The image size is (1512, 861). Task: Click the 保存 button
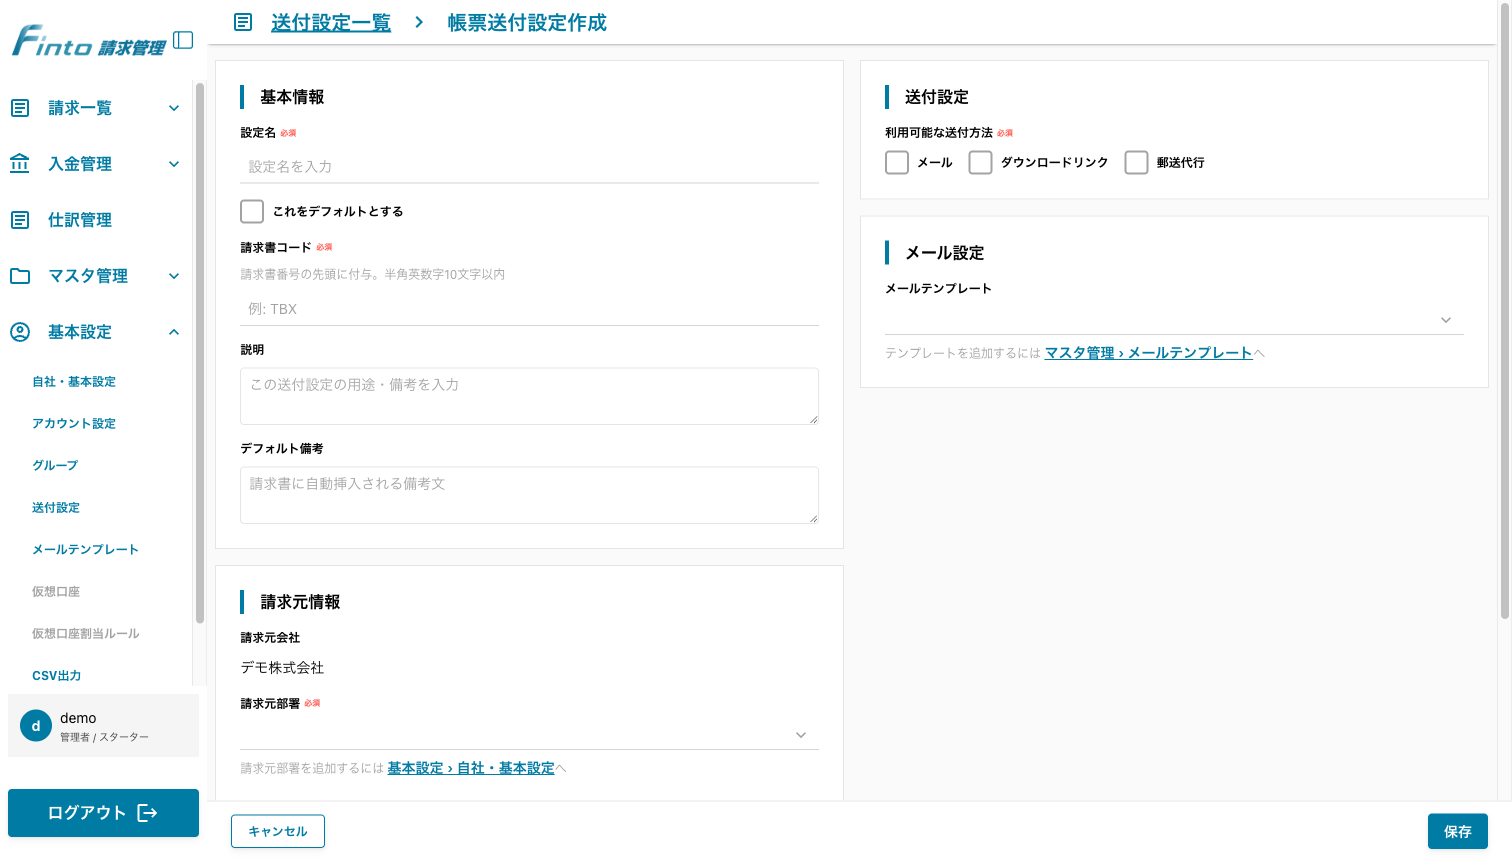coord(1458,832)
